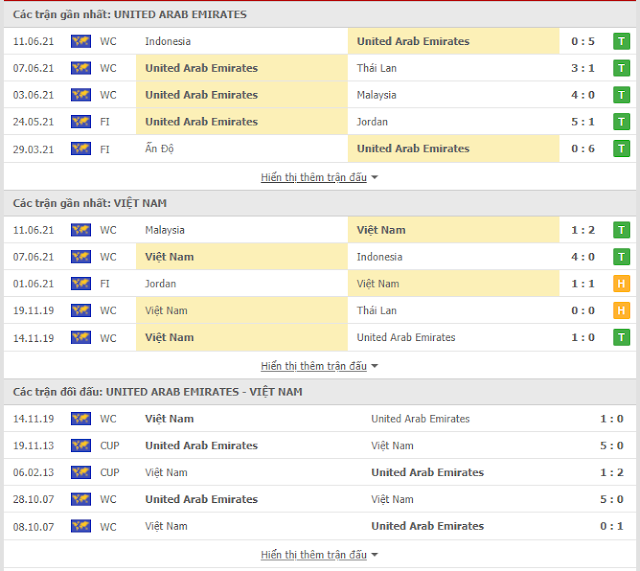
Task: Click the flag icon on the 24.05.21 Jordan match
Action: 81,122
